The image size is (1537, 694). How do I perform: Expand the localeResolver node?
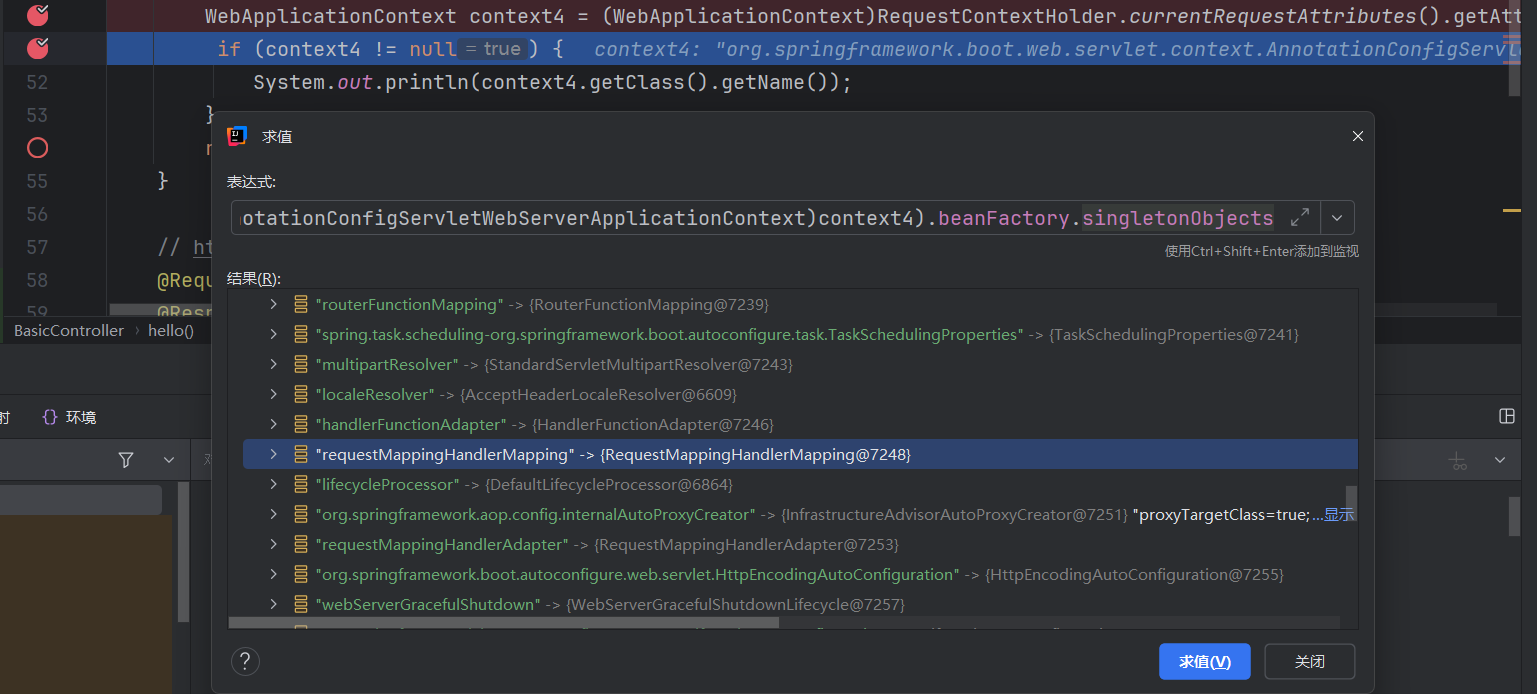point(273,395)
